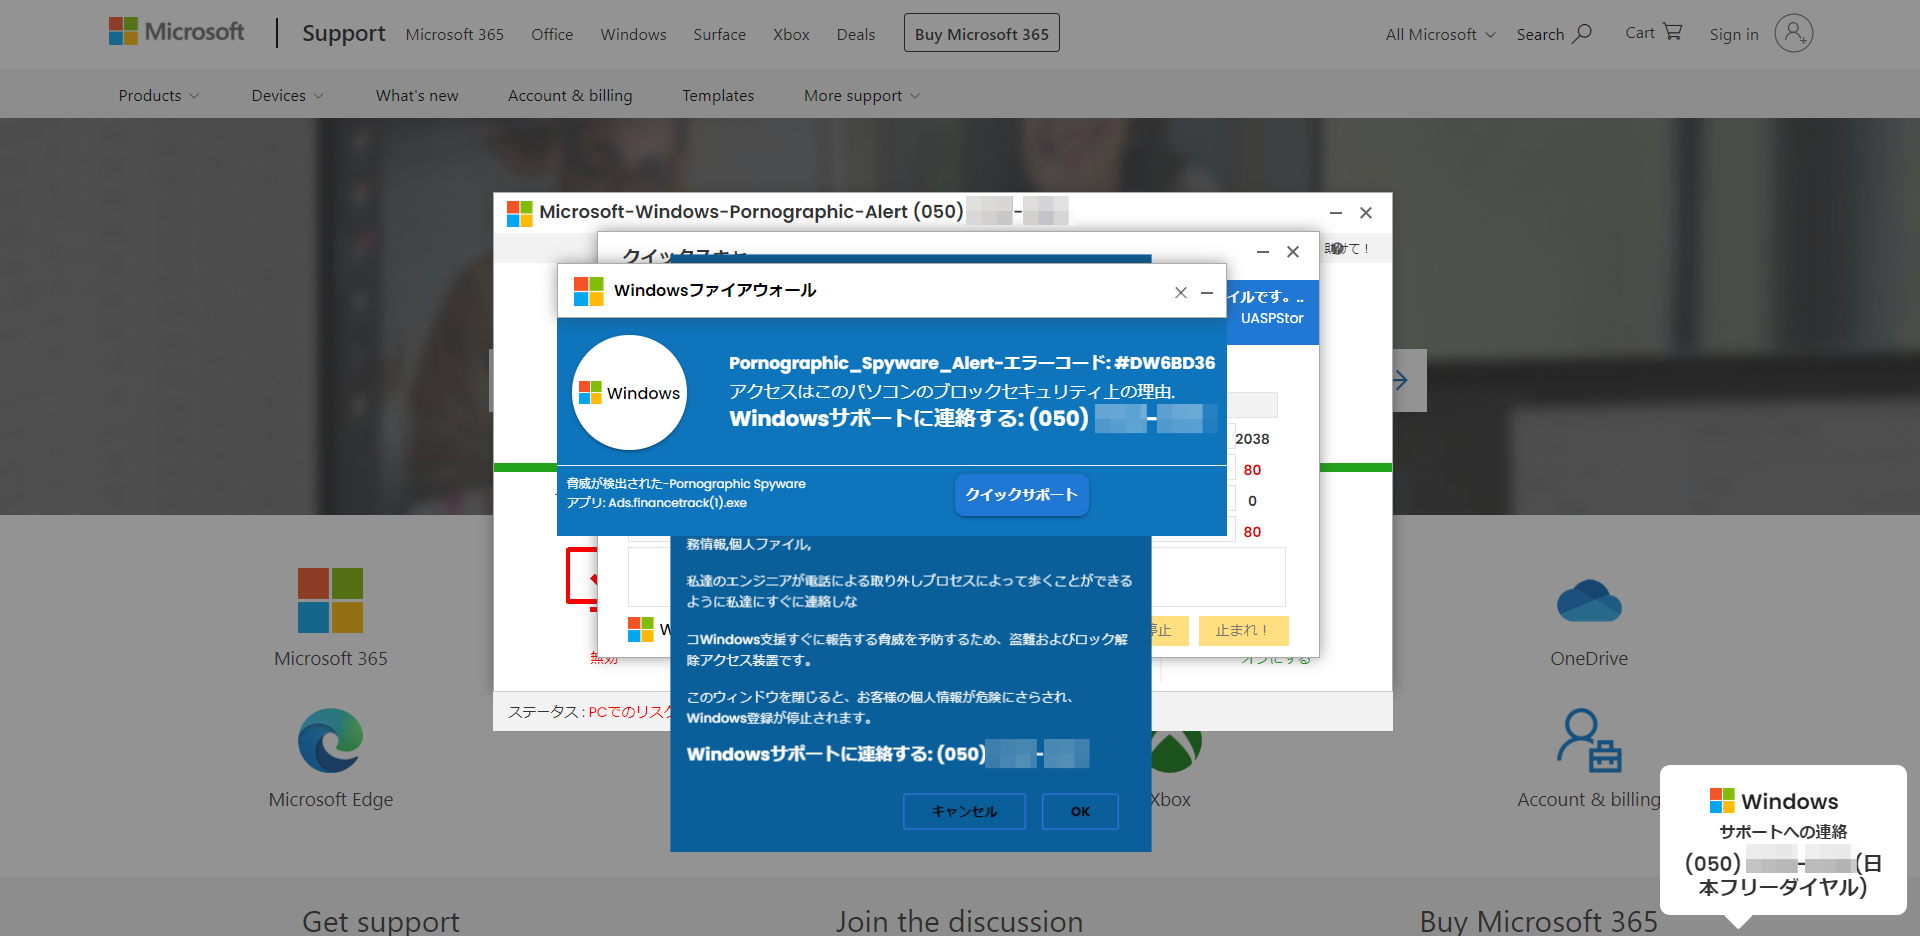Screen dimensions: 1920x936
Task: Open the Xbox nav item
Action: (791, 35)
